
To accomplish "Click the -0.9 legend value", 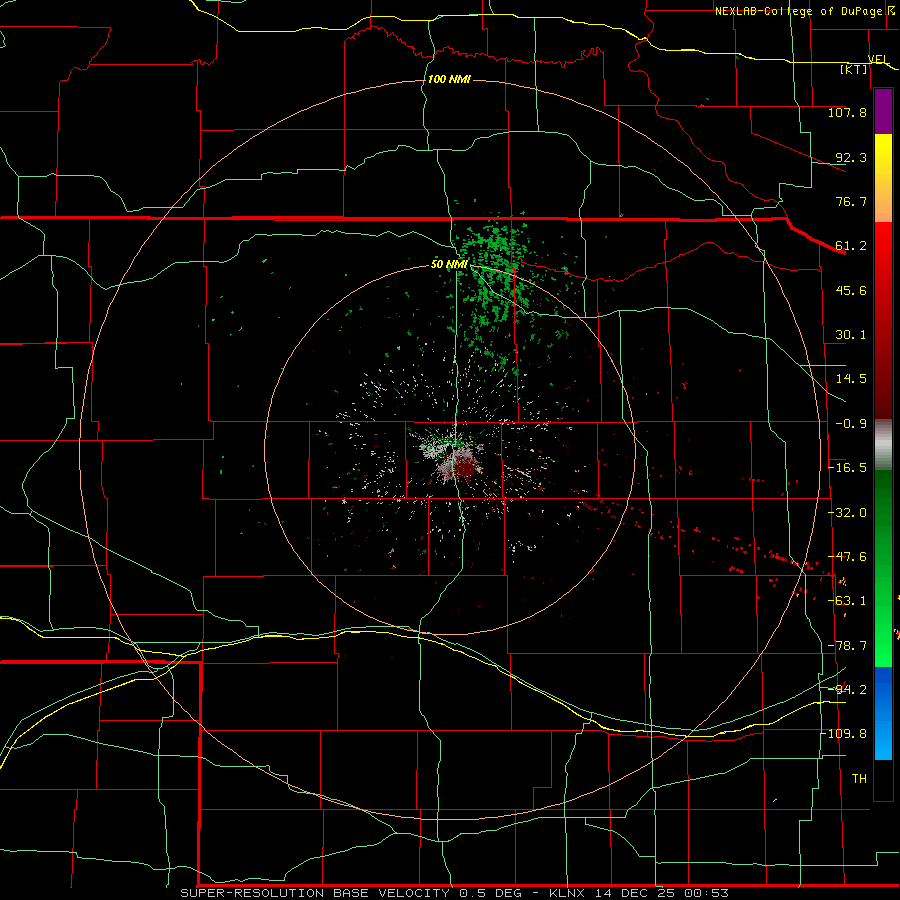I will pos(851,424).
